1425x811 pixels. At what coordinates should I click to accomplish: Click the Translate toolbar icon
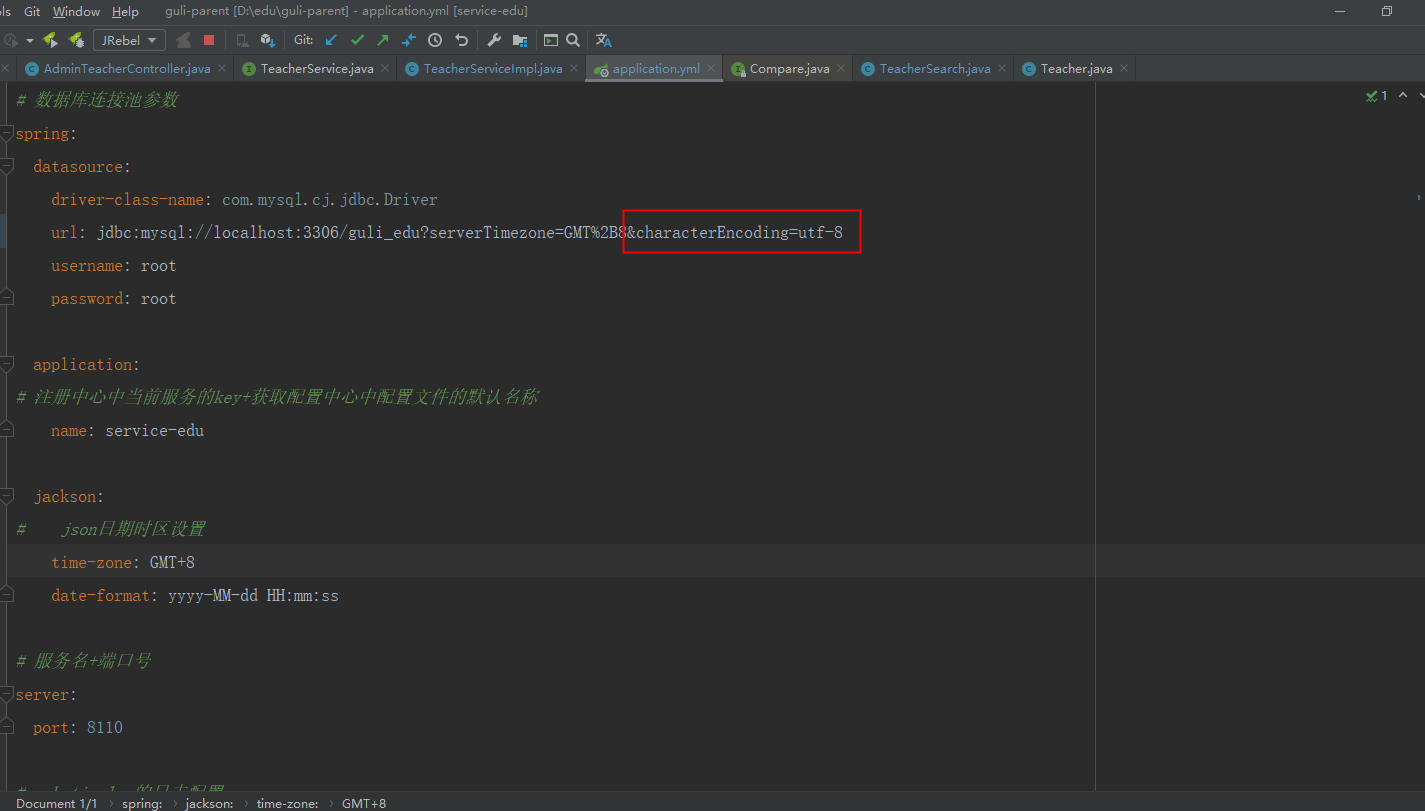603,40
